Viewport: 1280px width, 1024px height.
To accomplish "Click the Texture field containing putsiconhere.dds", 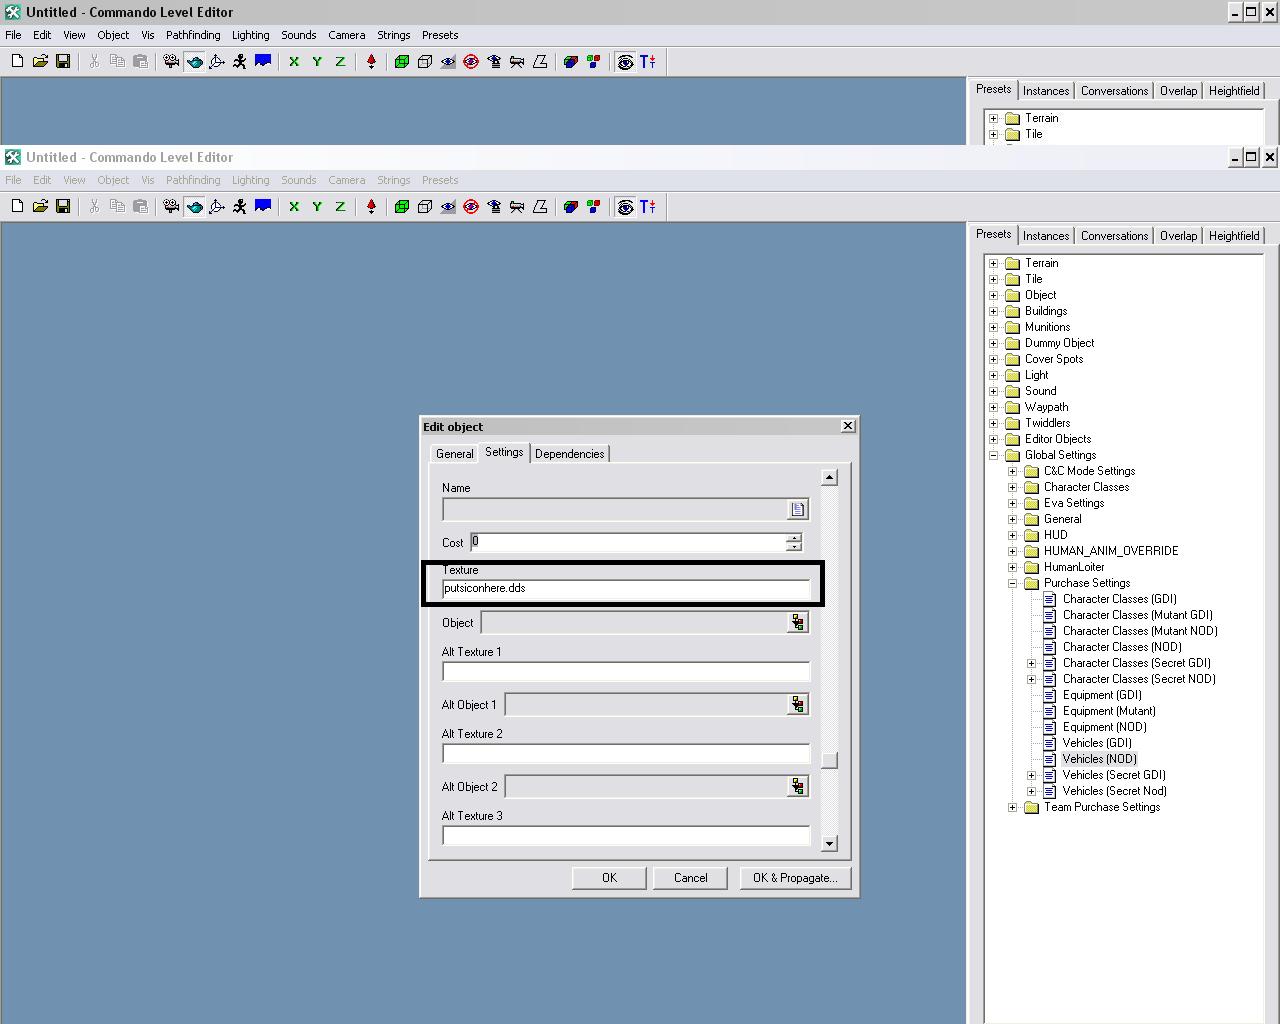I will tap(625, 589).
